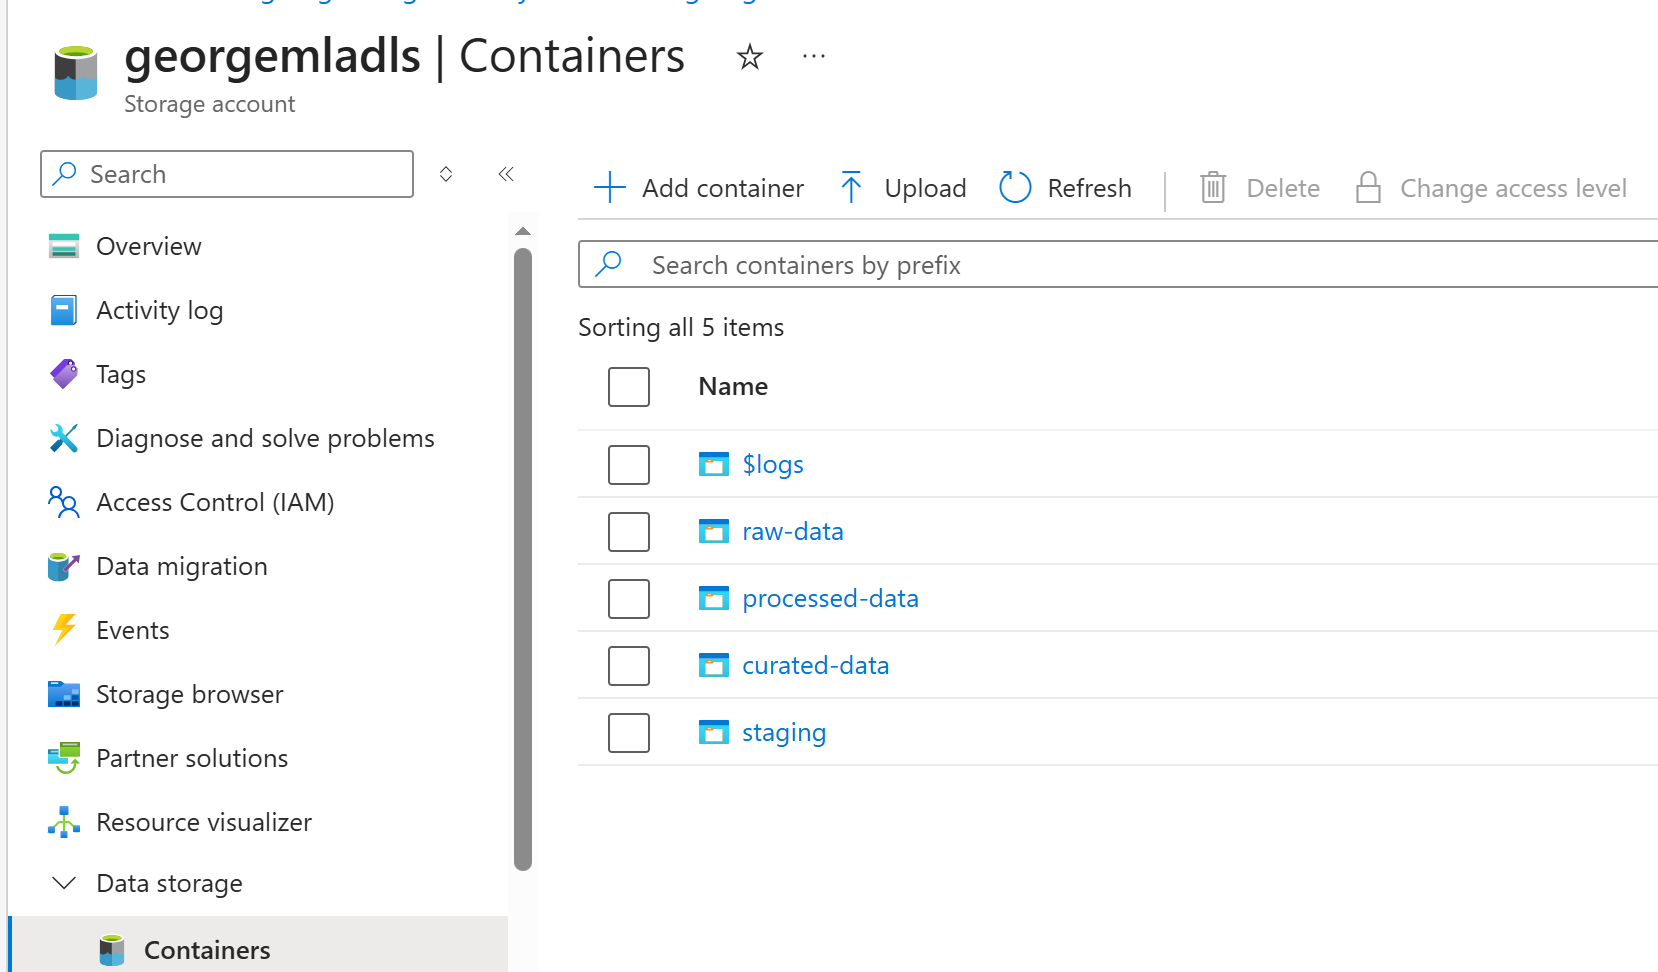Screen dimensions: 1658x972
Task: Click the processed-data container icon
Action: (714, 598)
